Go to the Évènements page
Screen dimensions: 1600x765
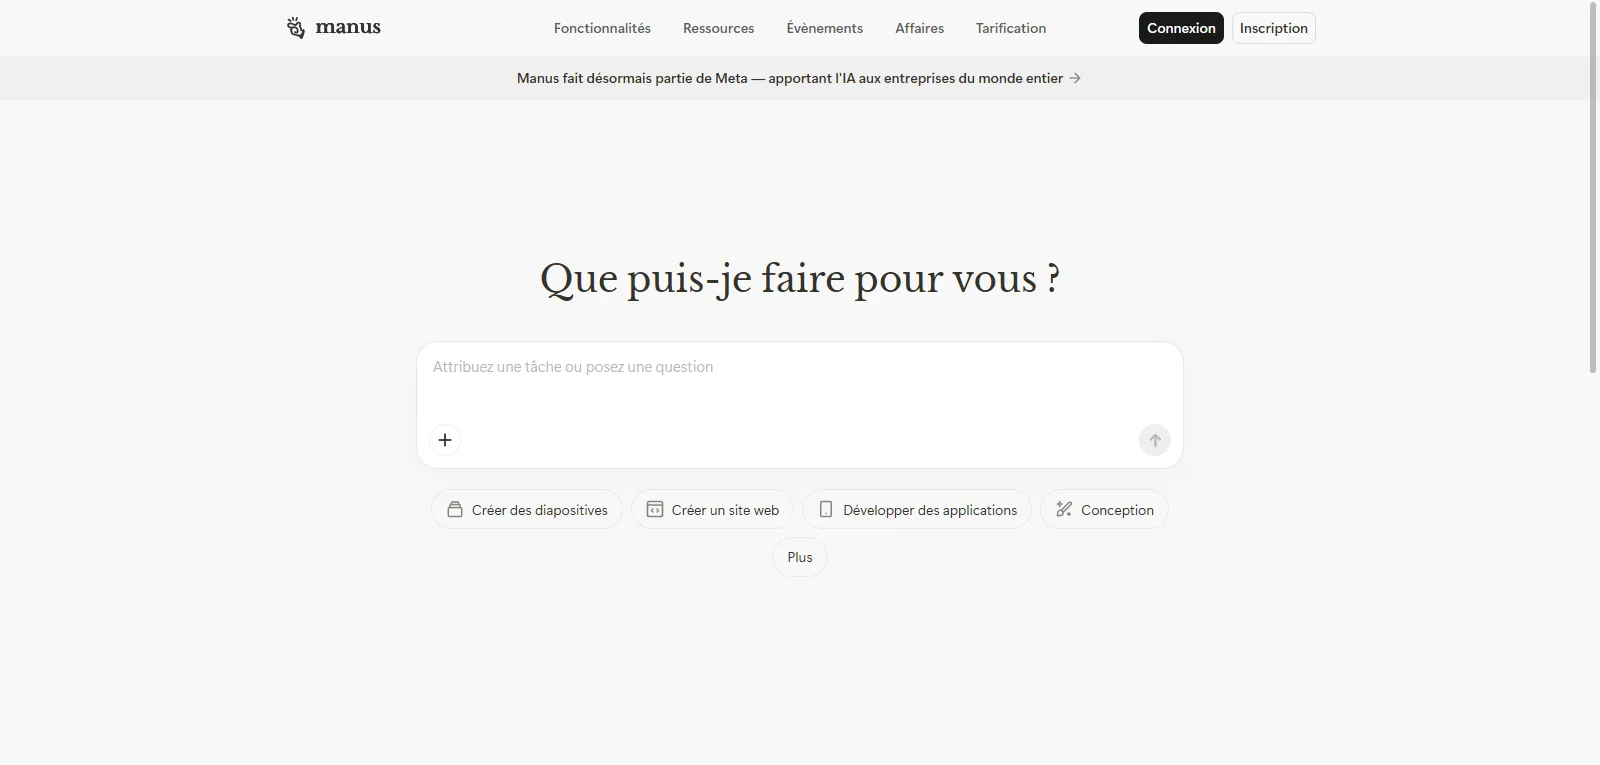click(824, 28)
